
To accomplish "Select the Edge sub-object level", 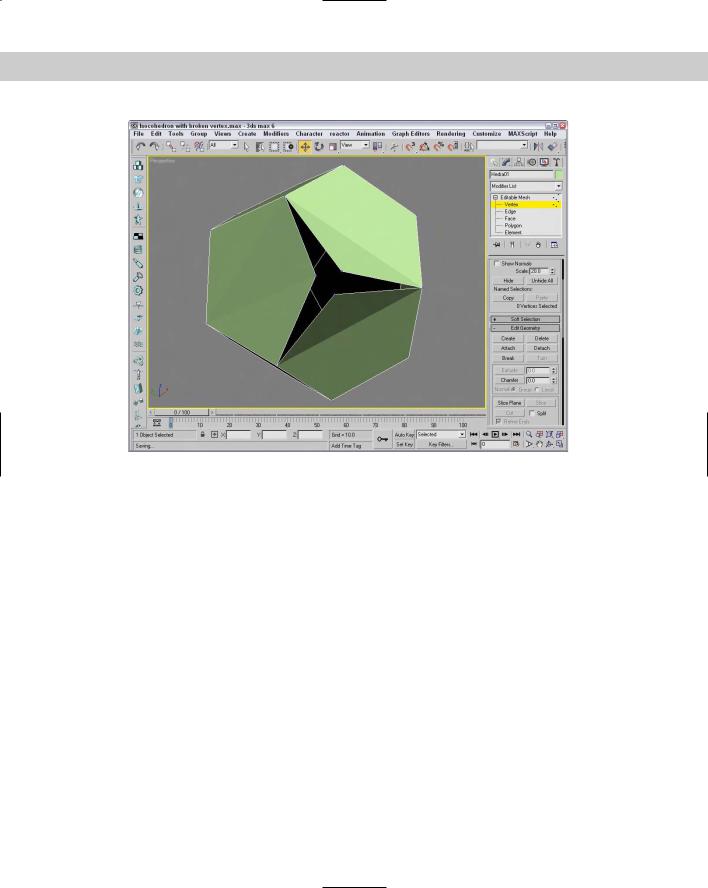I will pos(510,212).
